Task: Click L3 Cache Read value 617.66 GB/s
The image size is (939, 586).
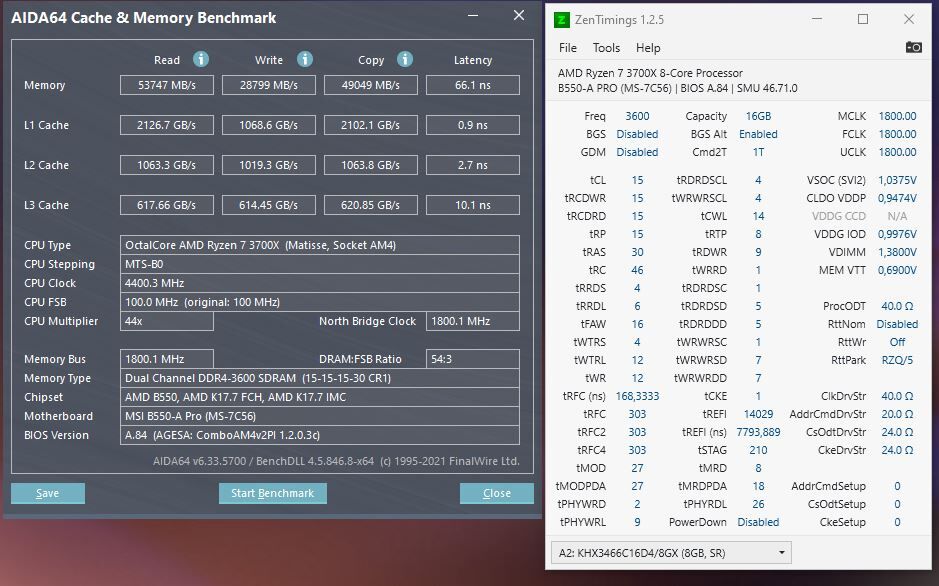Action: click(x=167, y=205)
